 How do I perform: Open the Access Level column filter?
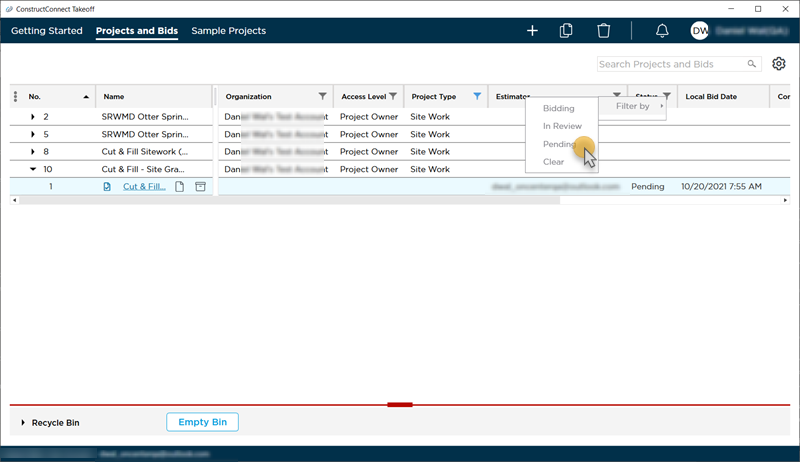(393, 96)
